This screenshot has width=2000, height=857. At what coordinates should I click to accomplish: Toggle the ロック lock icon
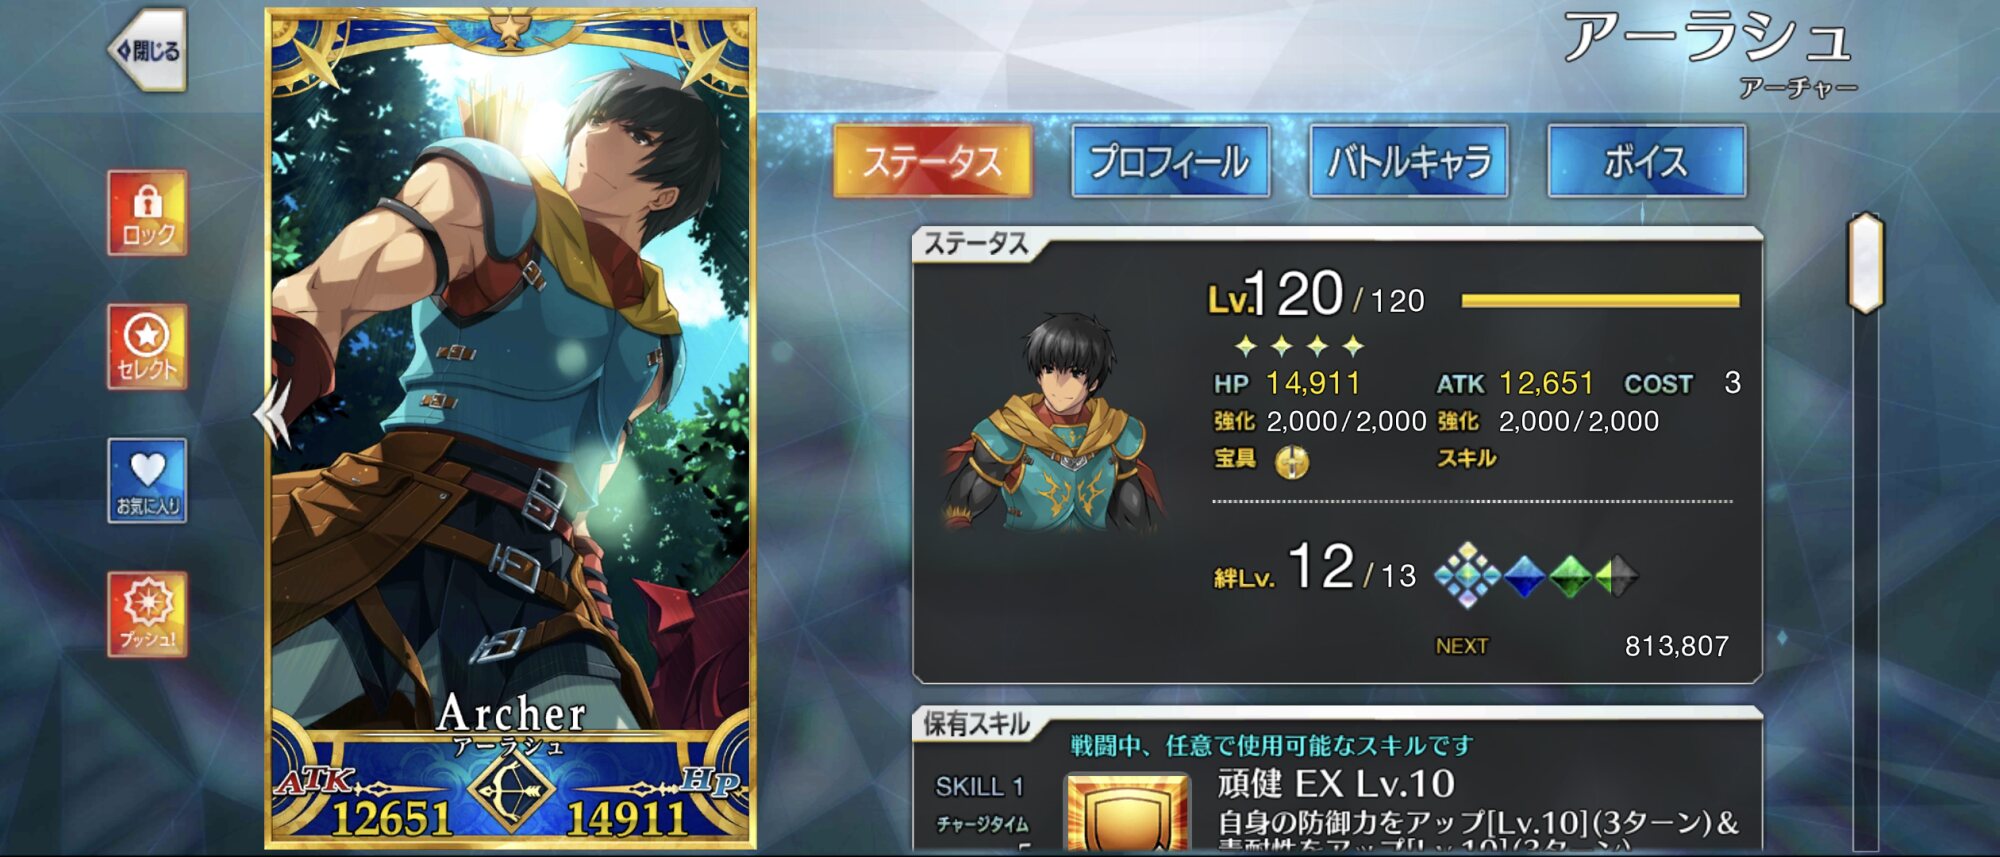click(148, 213)
